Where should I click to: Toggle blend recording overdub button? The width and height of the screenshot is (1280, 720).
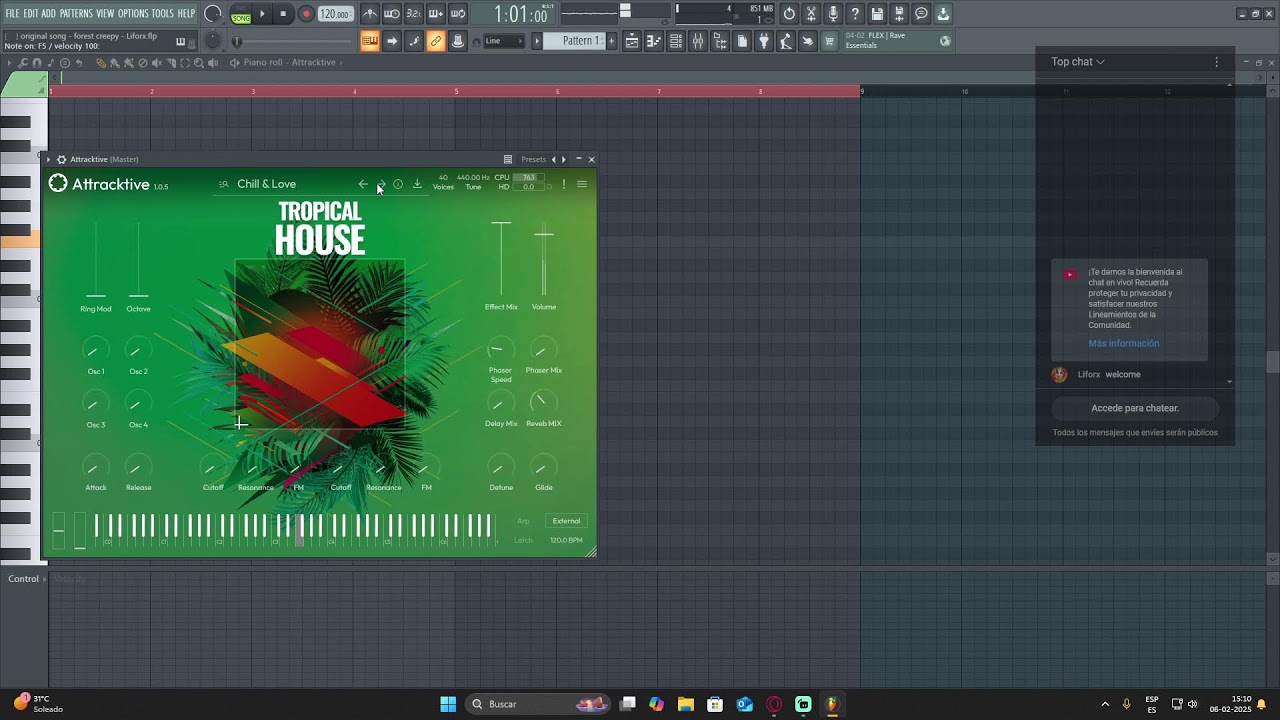pos(436,14)
